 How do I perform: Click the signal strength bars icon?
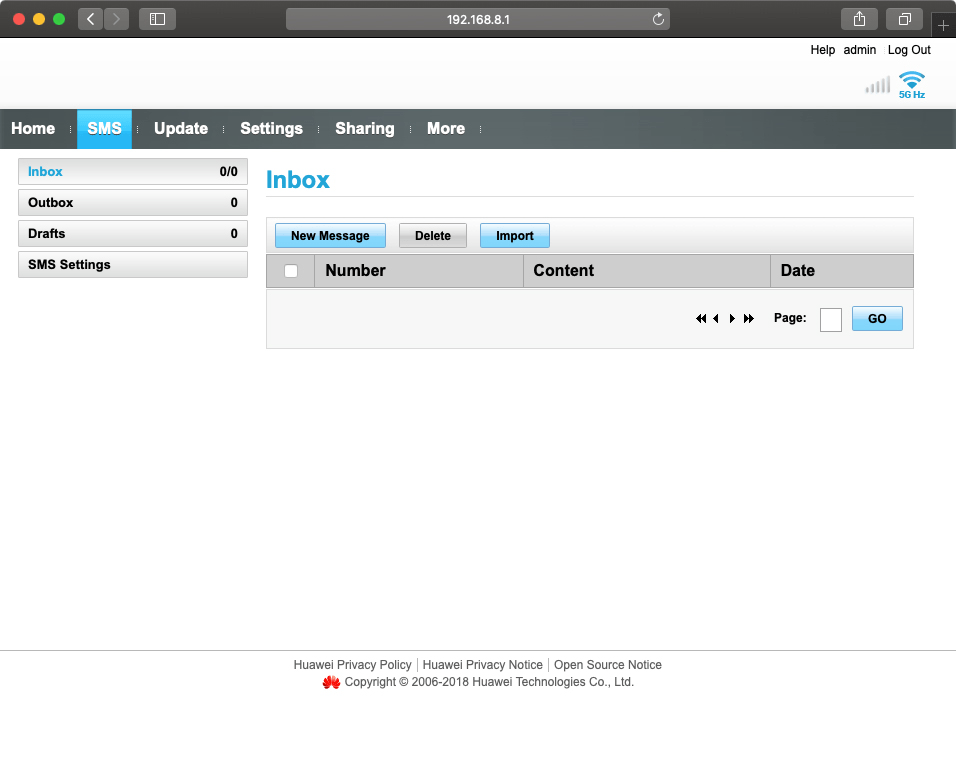[x=877, y=85]
